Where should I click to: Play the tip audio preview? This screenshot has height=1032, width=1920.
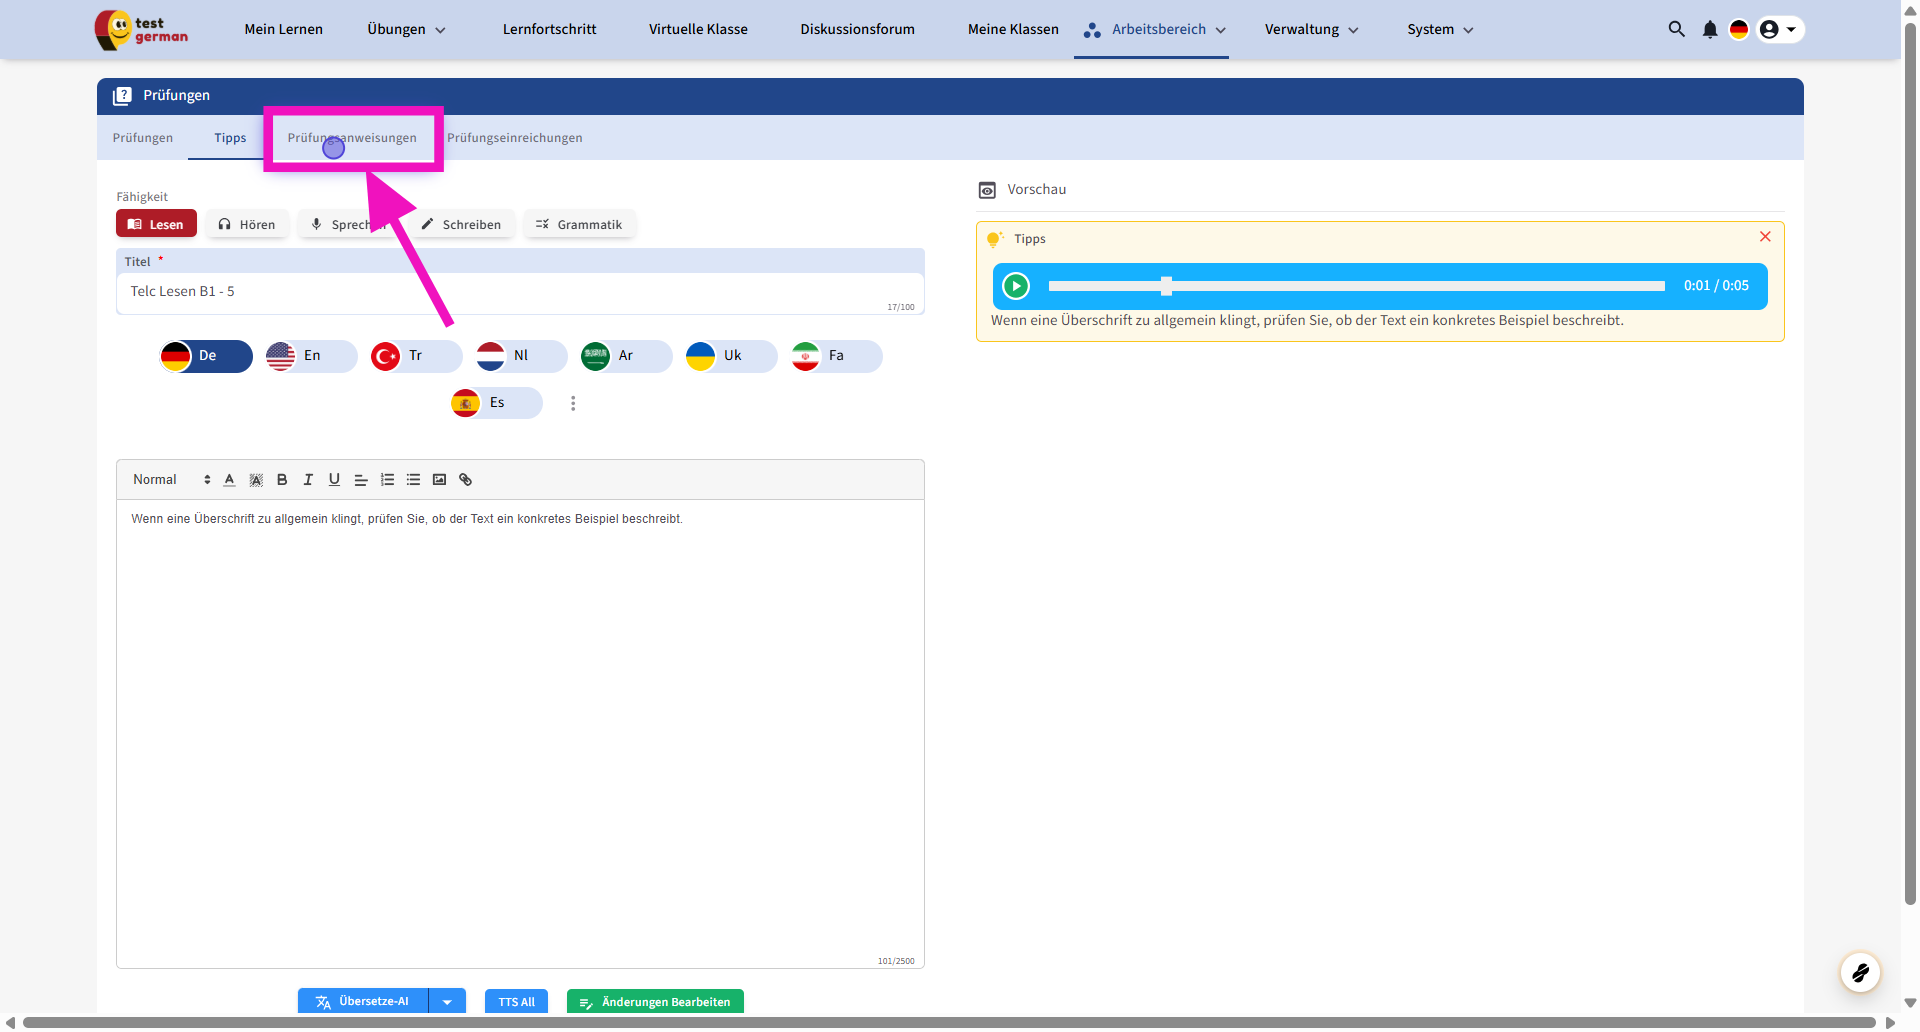click(1016, 286)
